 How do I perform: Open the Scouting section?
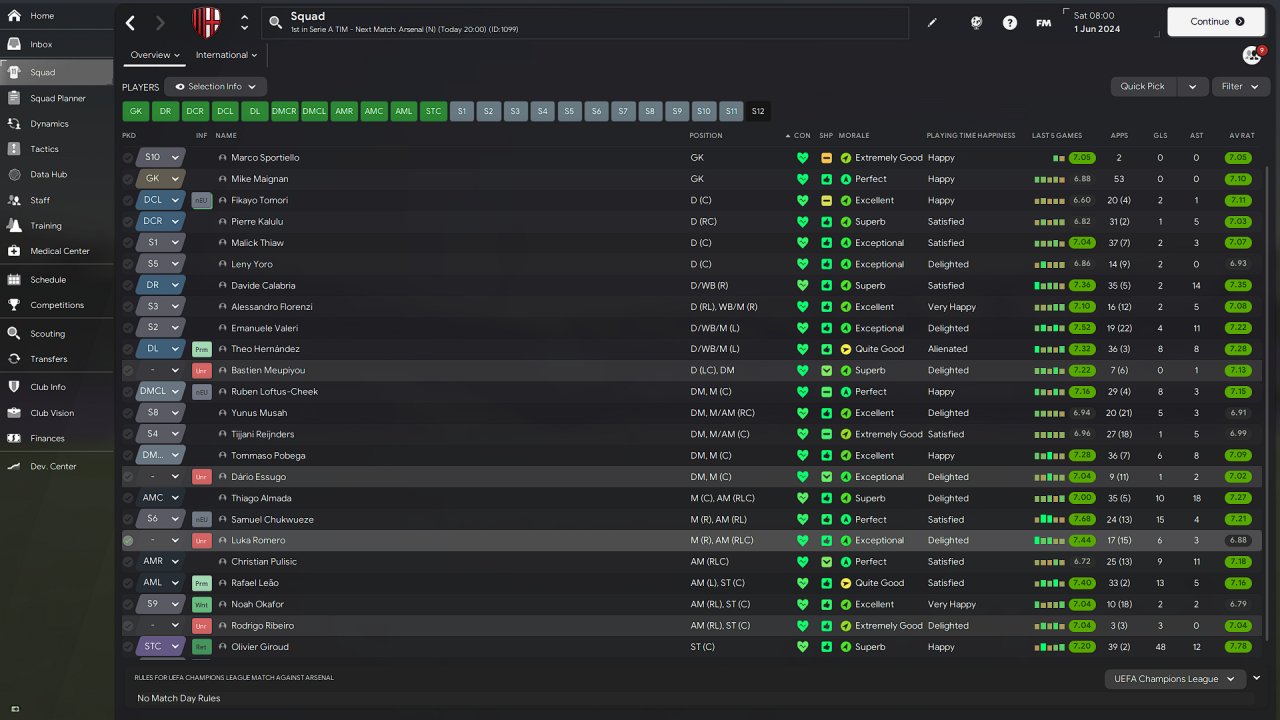[x=56, y=334]
